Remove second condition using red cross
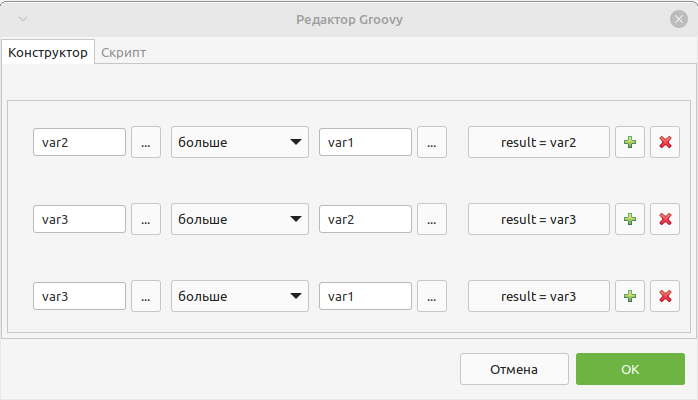The width and height of the screenshot is (698, 400). click(665, 219)
